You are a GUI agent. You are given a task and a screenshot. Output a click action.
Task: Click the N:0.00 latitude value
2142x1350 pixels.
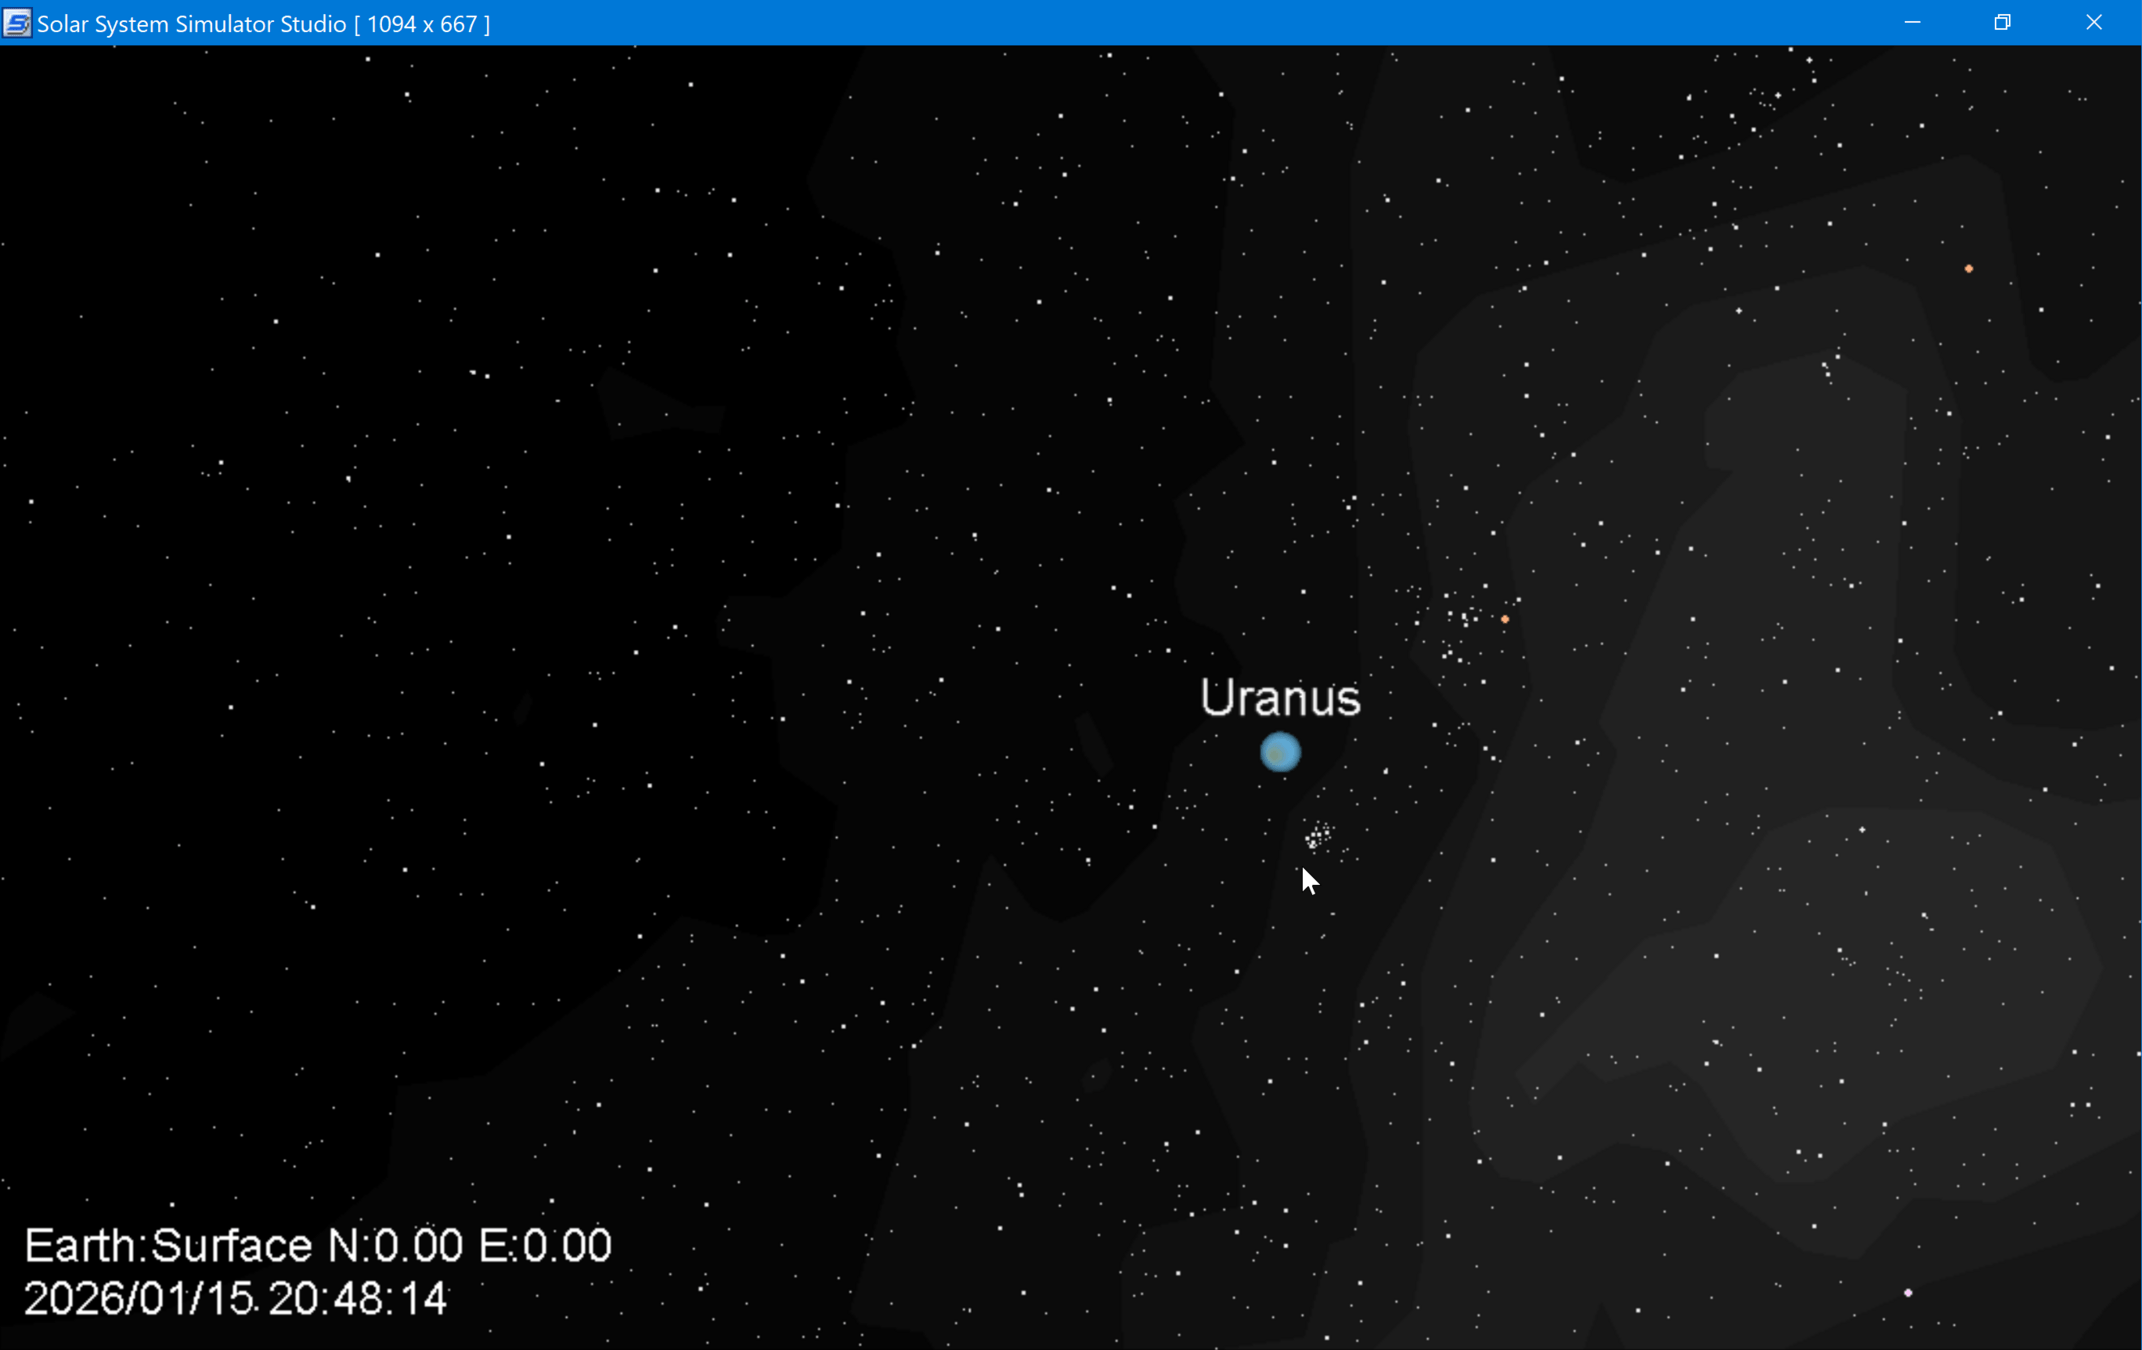(395, 1246)
